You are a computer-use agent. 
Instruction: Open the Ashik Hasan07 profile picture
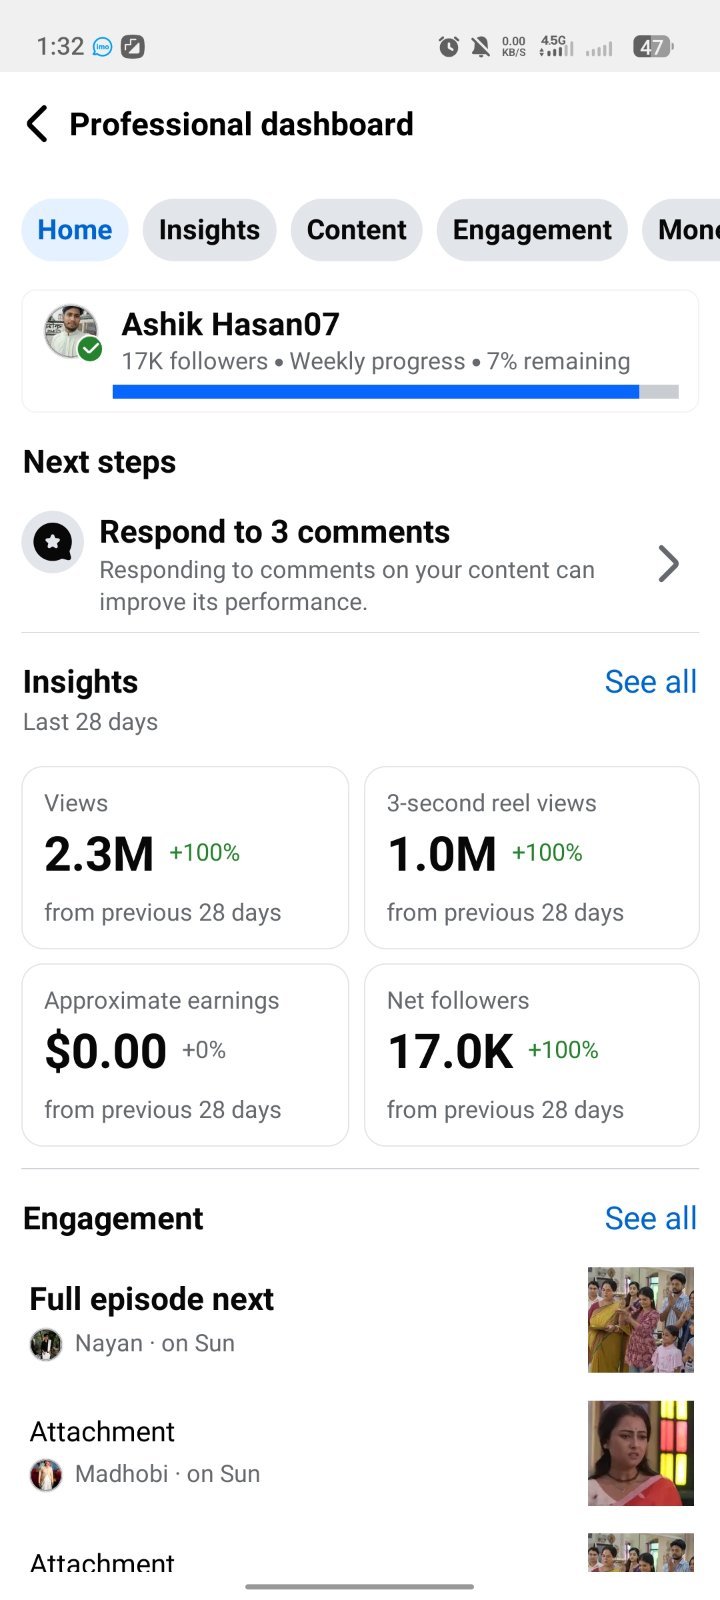pyautogui.click(x=71, y=332)
